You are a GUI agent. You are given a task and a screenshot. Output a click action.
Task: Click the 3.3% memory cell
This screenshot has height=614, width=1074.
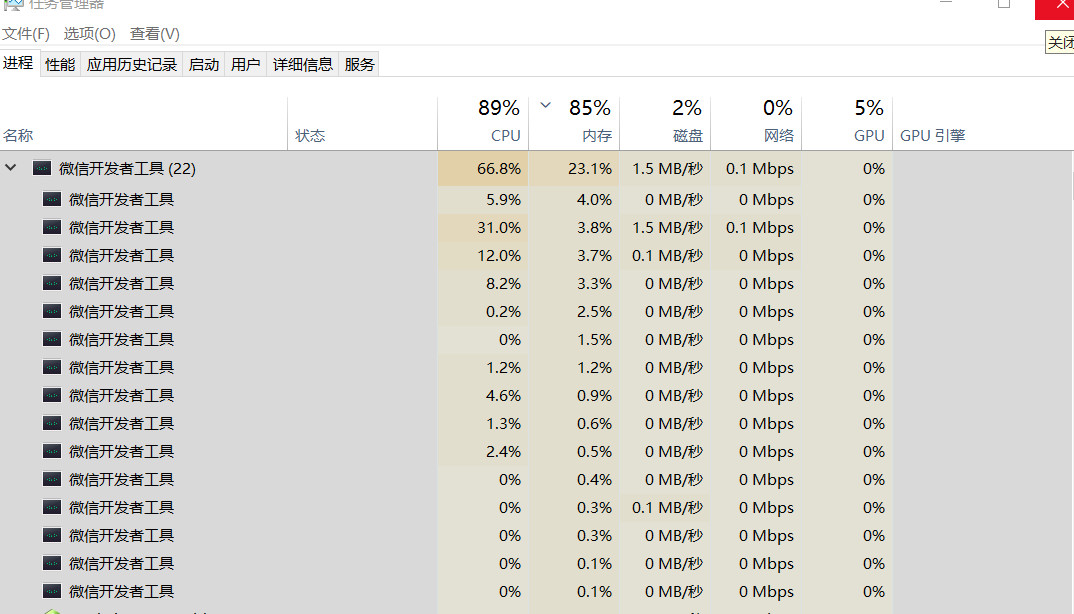coord(574,284)
